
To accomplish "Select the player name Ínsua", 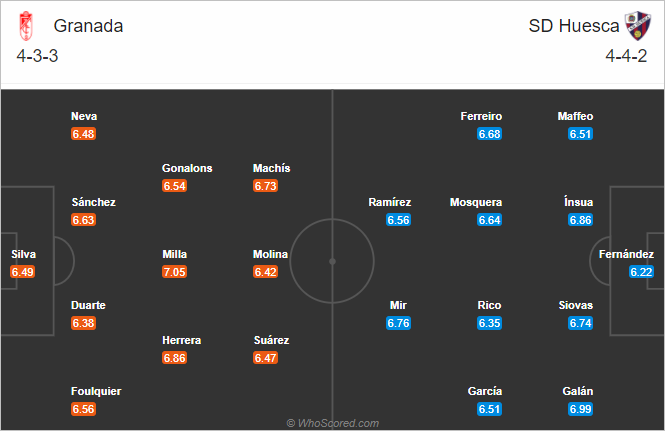I will (578, 202).
